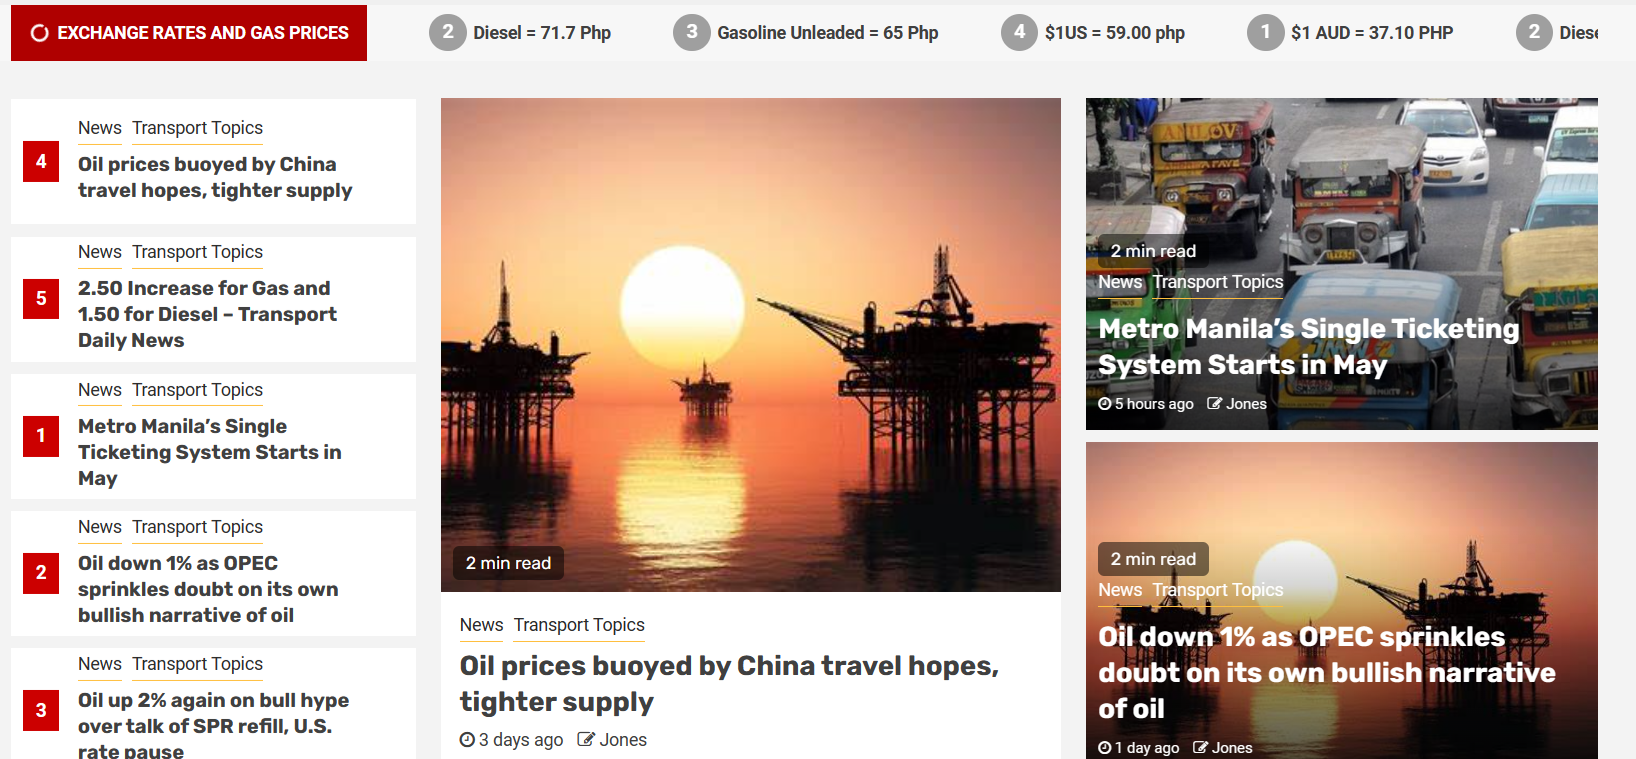Open Metro Manila's Single Ticketing card headline
Screen dimensions: 1636x759
coord(1308,347)
